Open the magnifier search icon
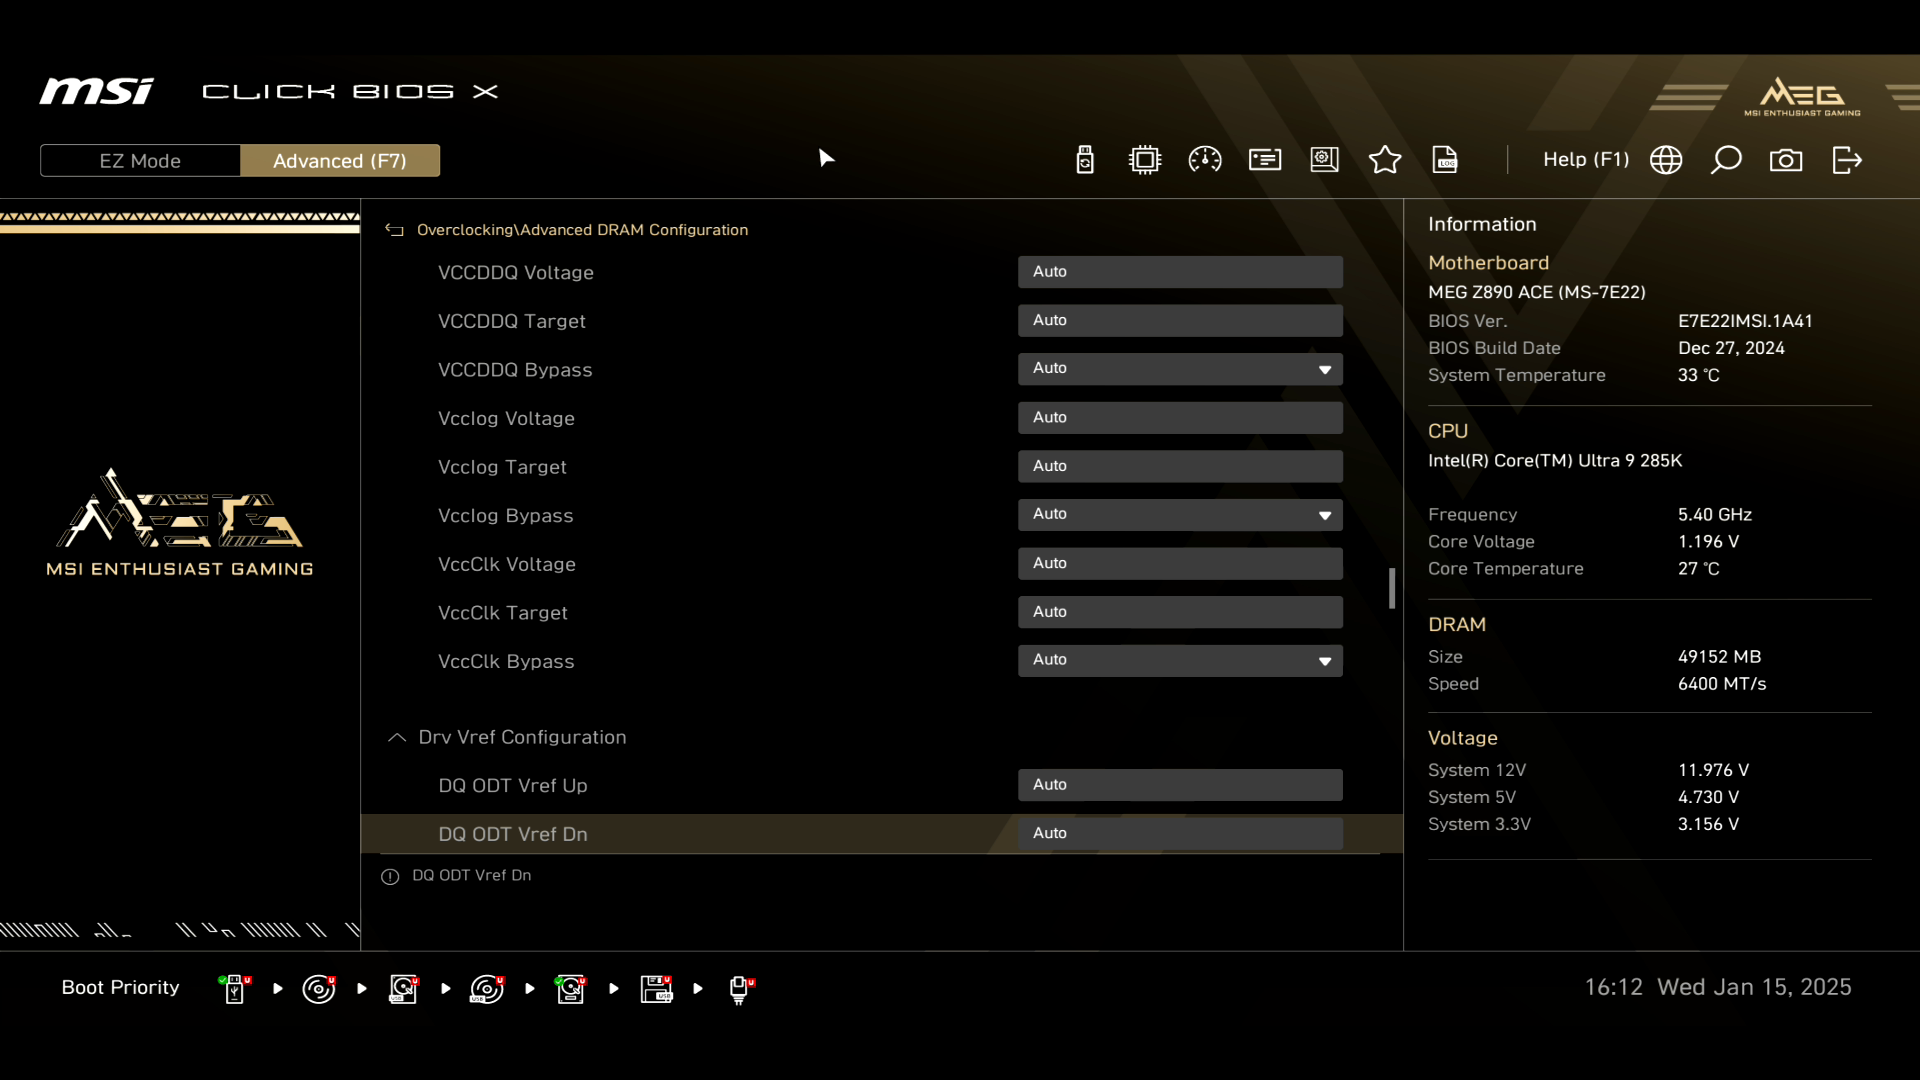 1726,160
